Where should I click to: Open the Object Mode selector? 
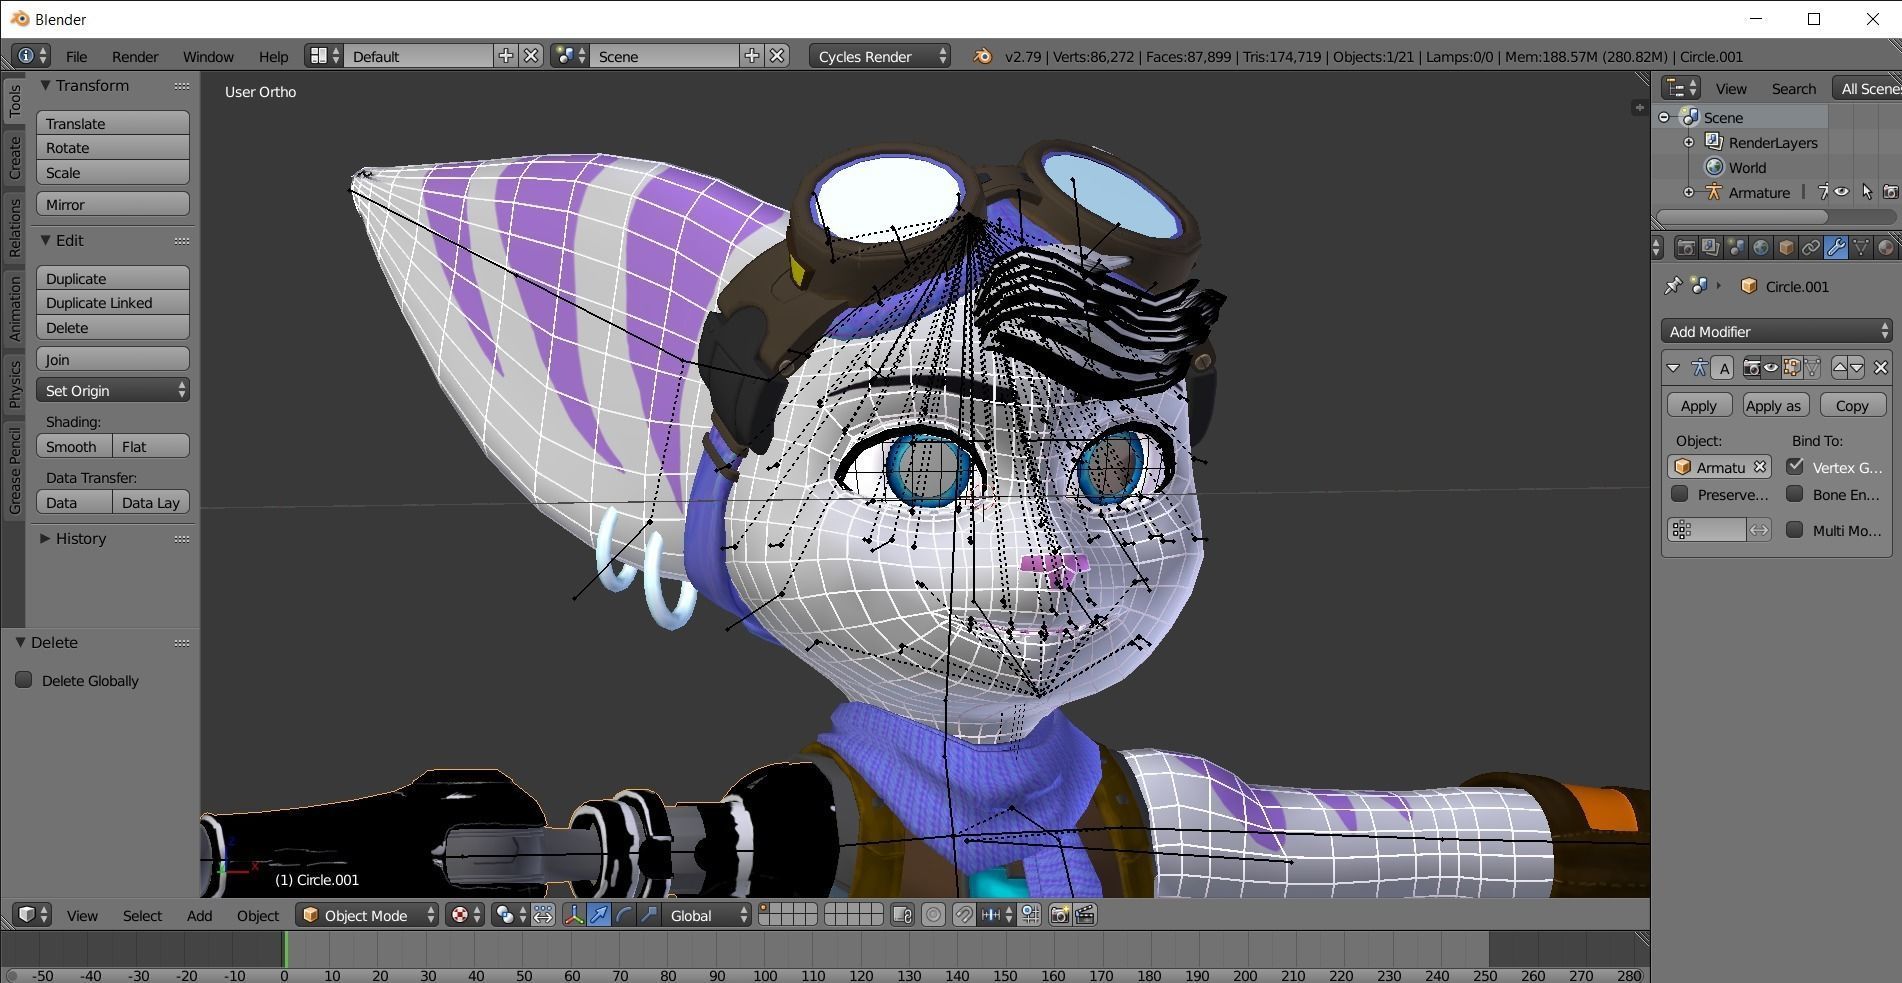(367, 915)
